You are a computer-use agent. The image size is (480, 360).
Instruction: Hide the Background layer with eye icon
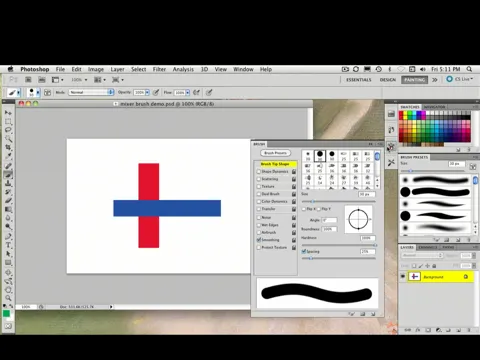tap(403, 276)
